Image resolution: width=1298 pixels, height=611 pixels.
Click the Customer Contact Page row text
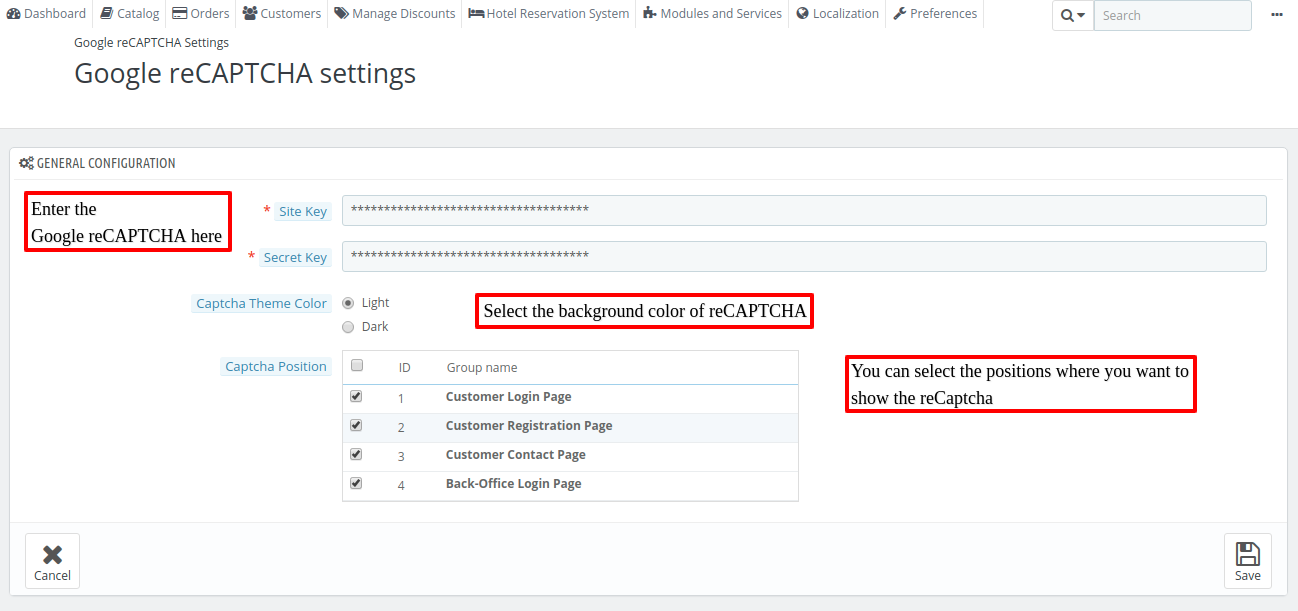click(x=516, y=455)
